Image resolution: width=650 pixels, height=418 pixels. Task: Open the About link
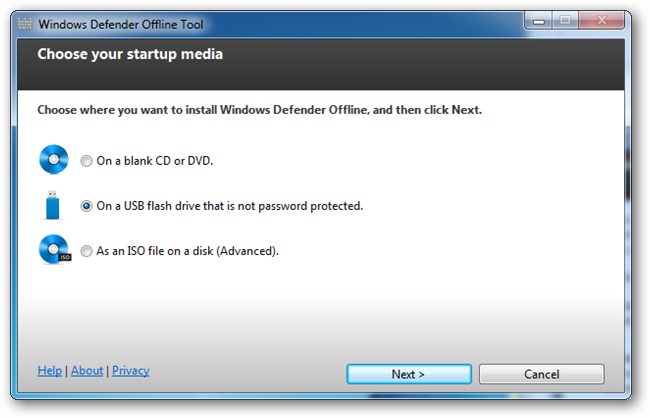click(87, 371)
